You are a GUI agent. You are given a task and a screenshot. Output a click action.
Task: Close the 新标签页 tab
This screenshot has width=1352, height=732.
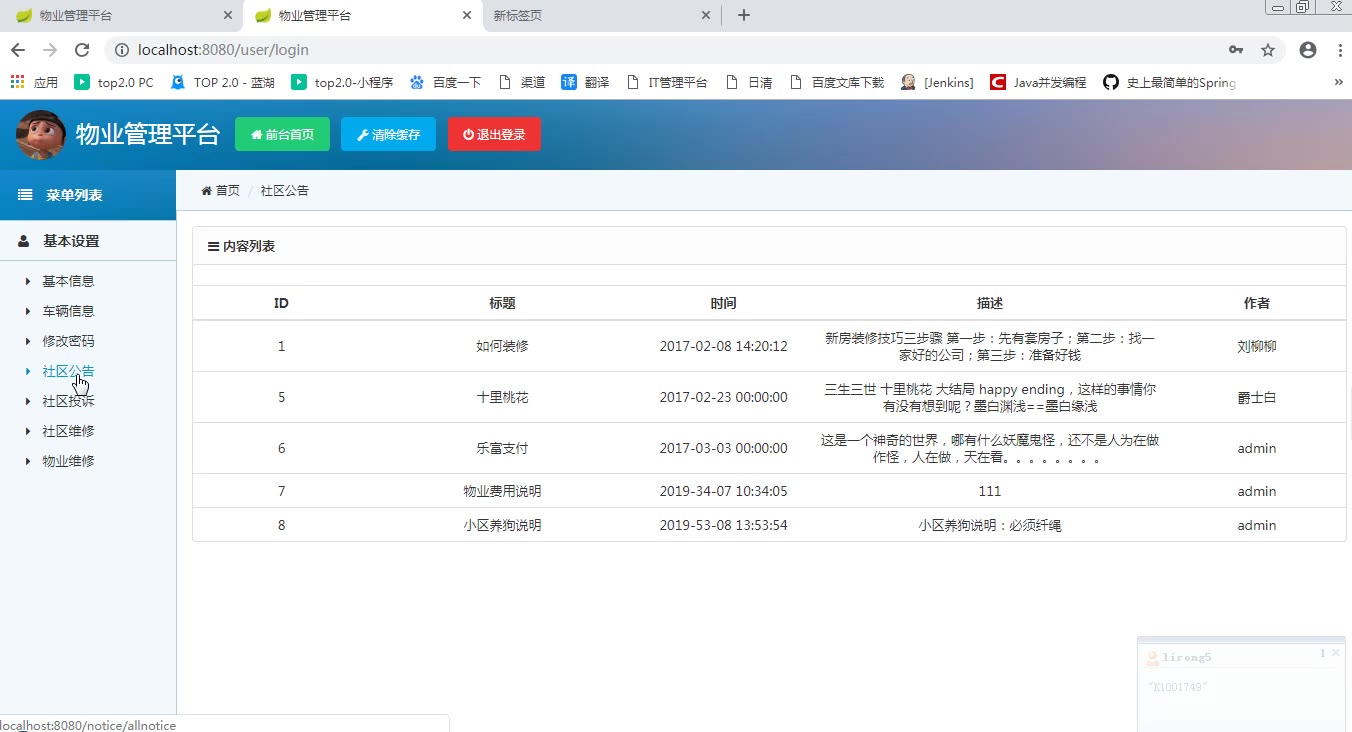click(x=706, y=16)
